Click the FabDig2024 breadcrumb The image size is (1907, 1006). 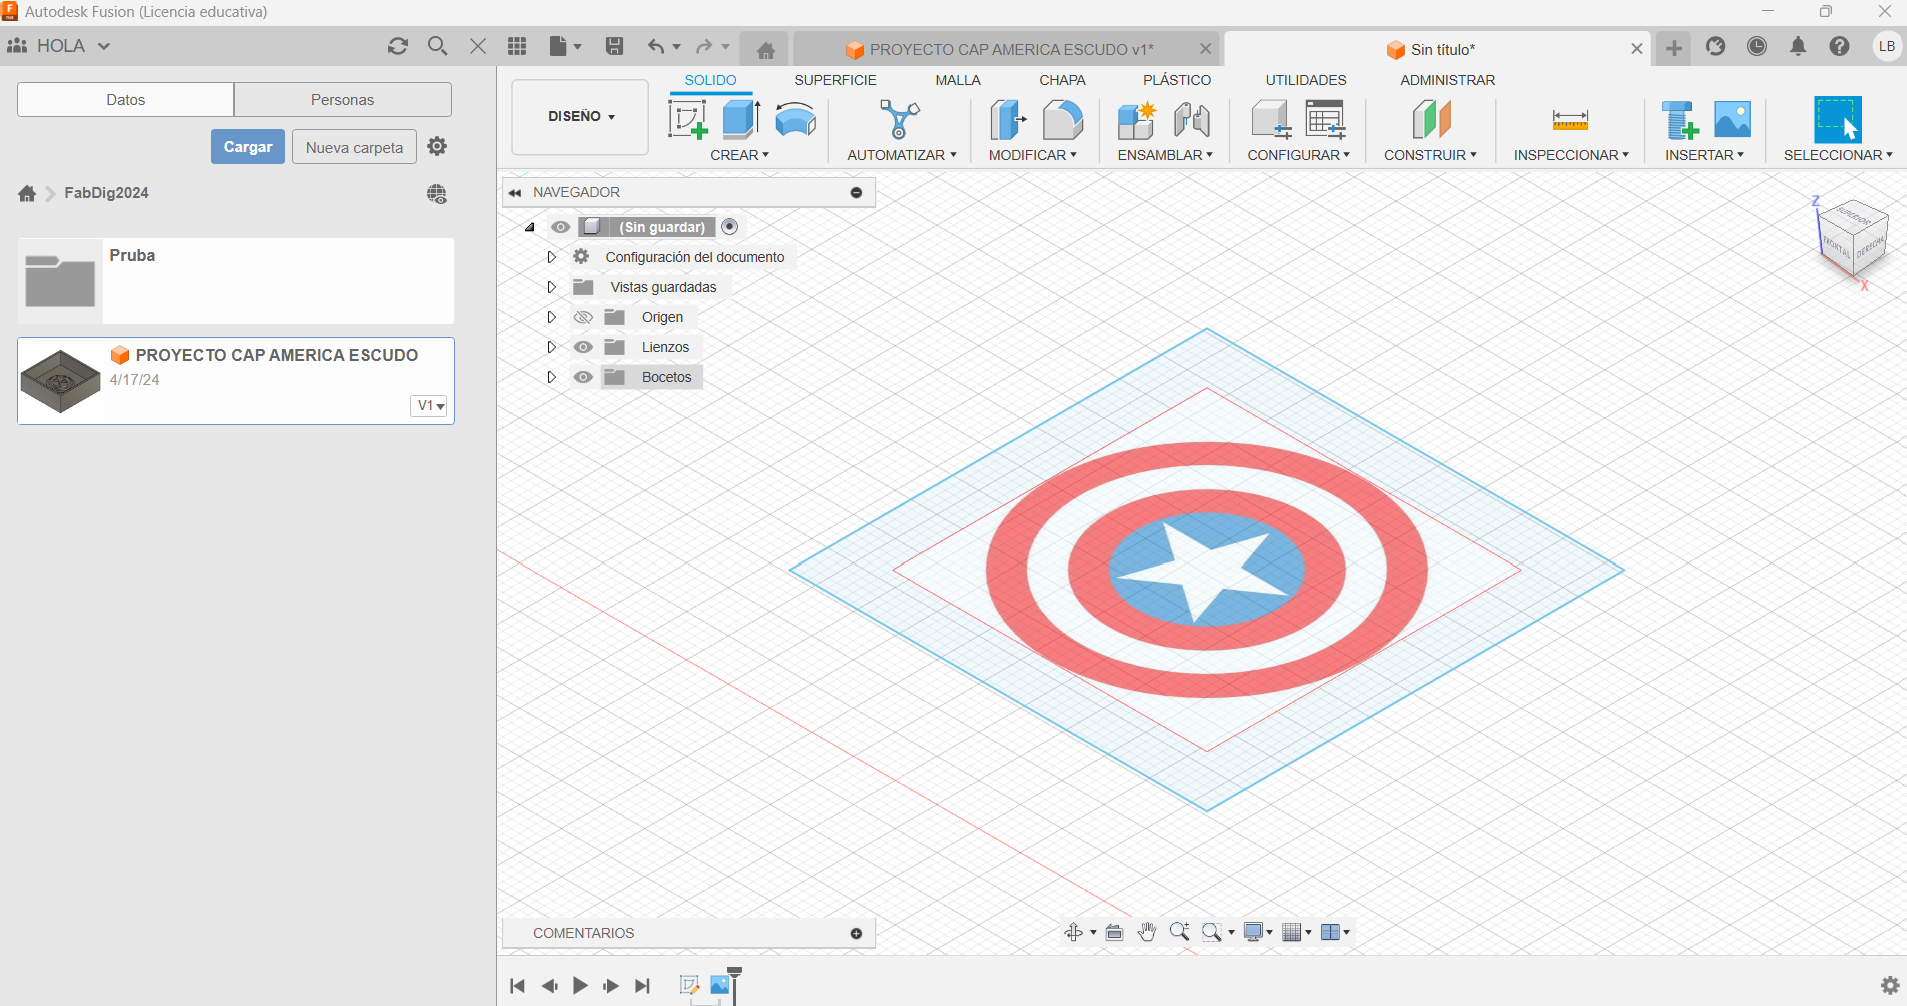click(106, 193)
